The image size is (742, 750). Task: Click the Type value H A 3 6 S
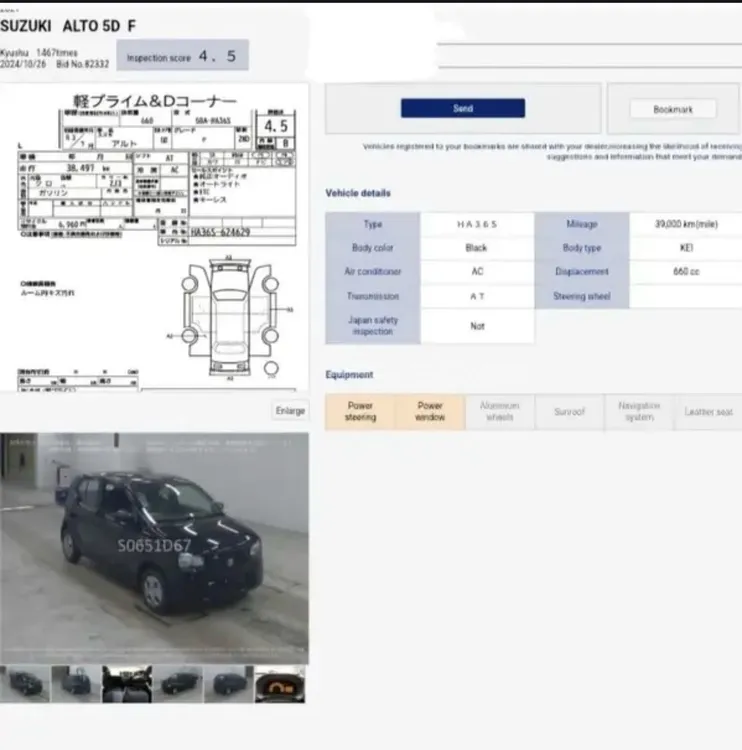pos(477,224)
